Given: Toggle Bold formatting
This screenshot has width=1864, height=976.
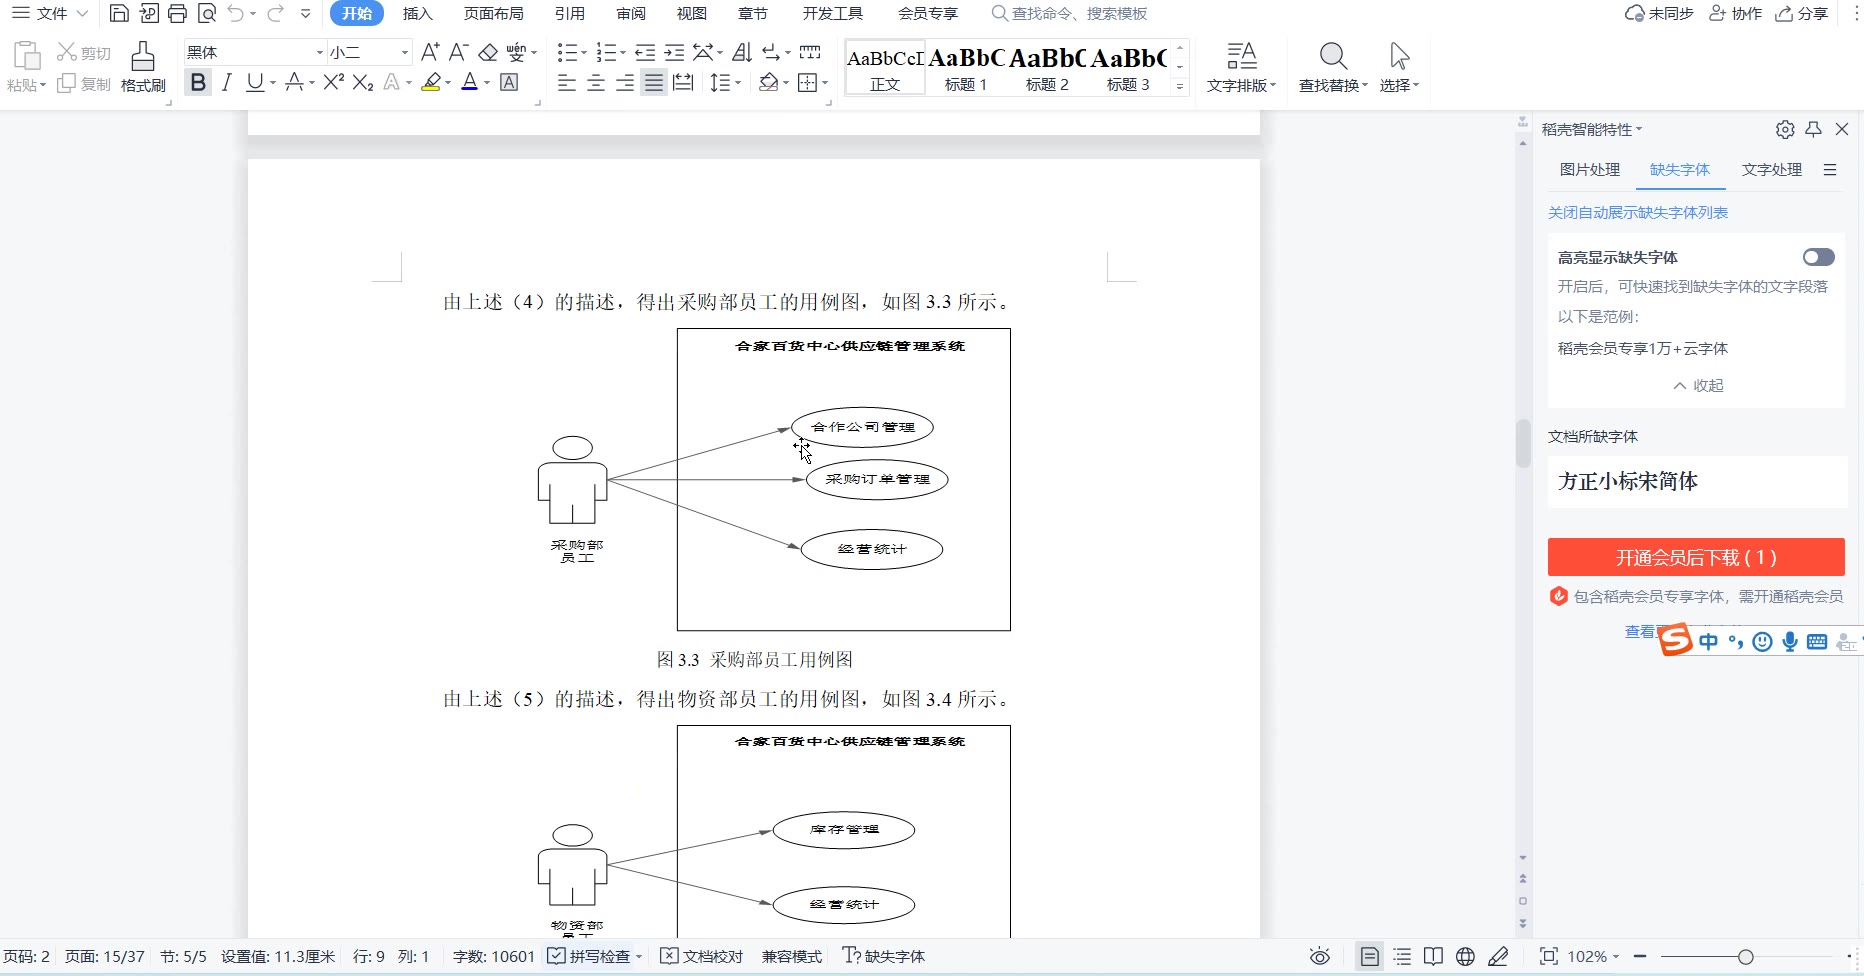Looking at the screenshot, I should (198, 83).
